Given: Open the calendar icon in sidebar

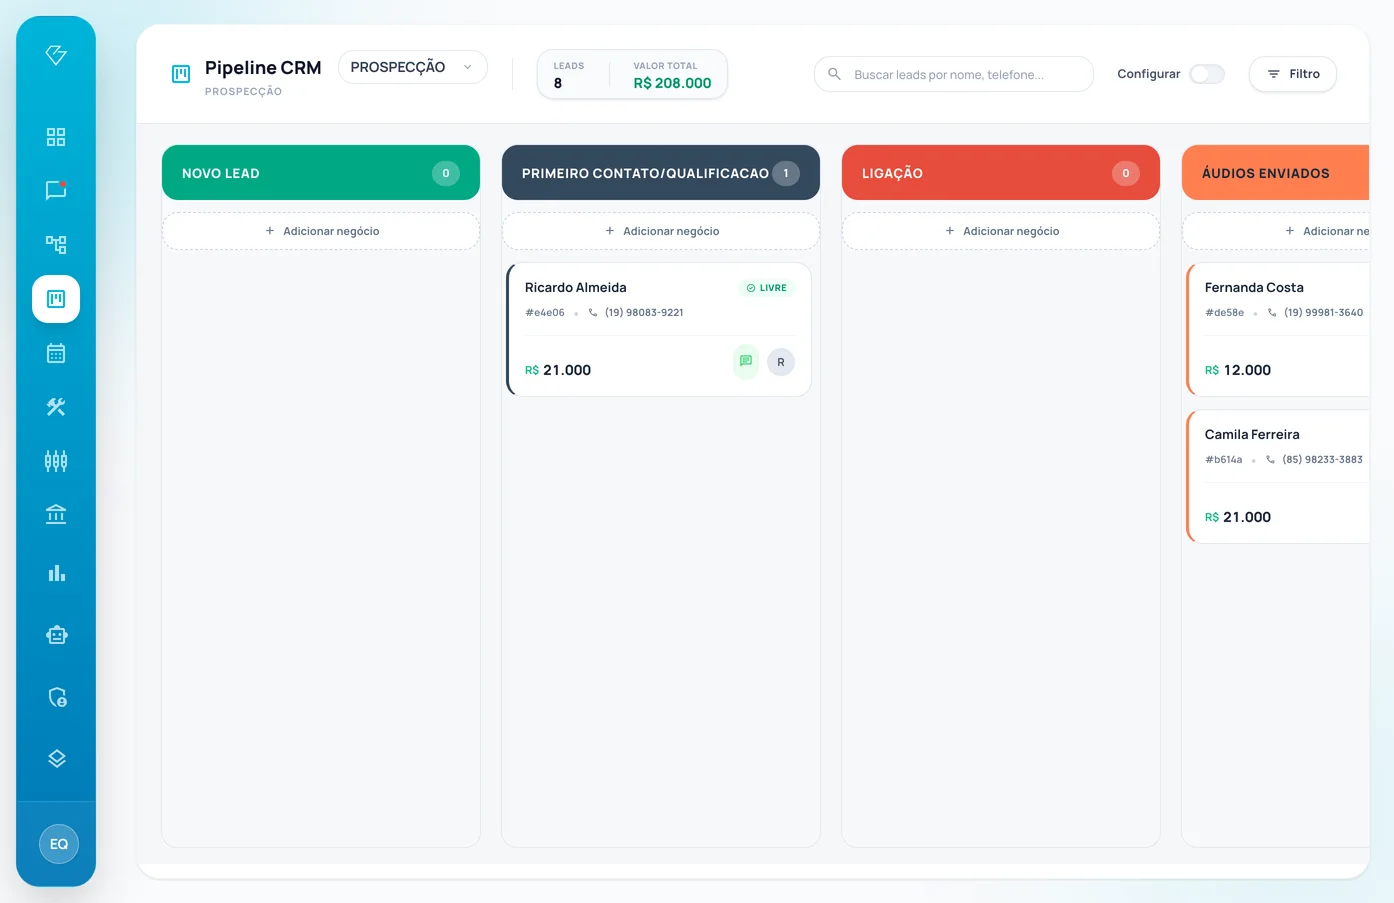Looking at the screenshot, I should (x=56, y=353).
